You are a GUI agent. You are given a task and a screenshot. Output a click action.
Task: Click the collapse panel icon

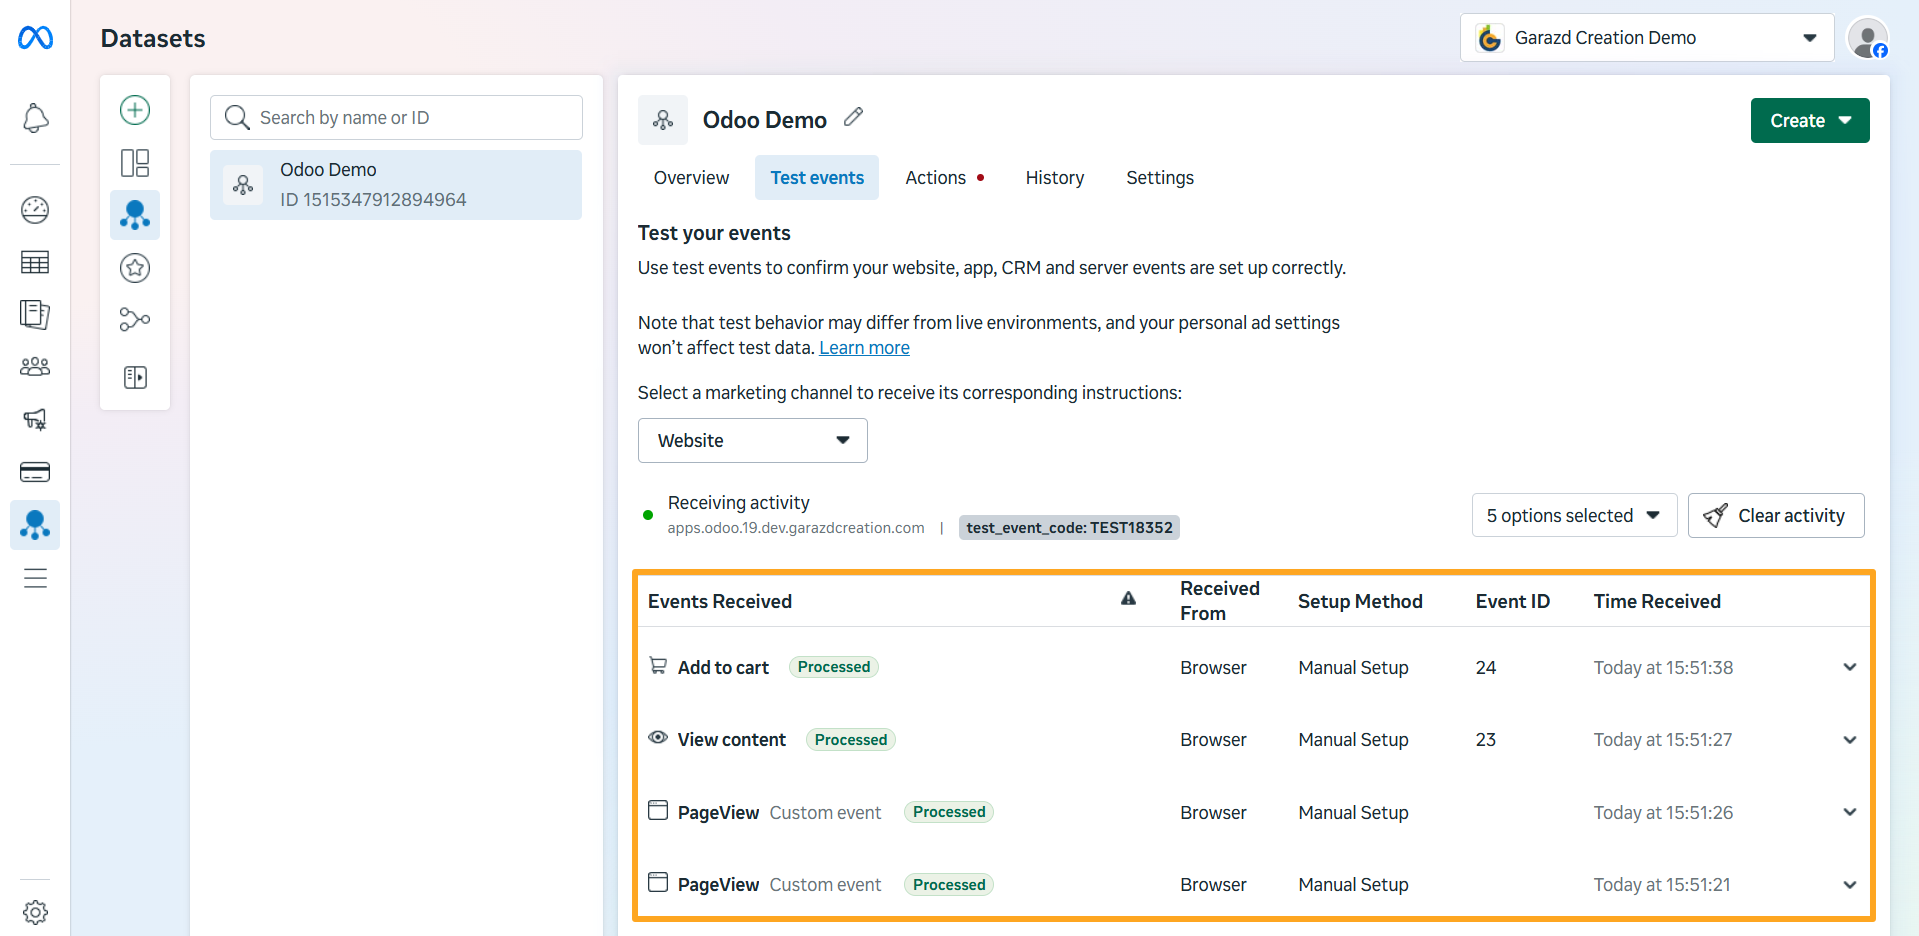(135, 377)
